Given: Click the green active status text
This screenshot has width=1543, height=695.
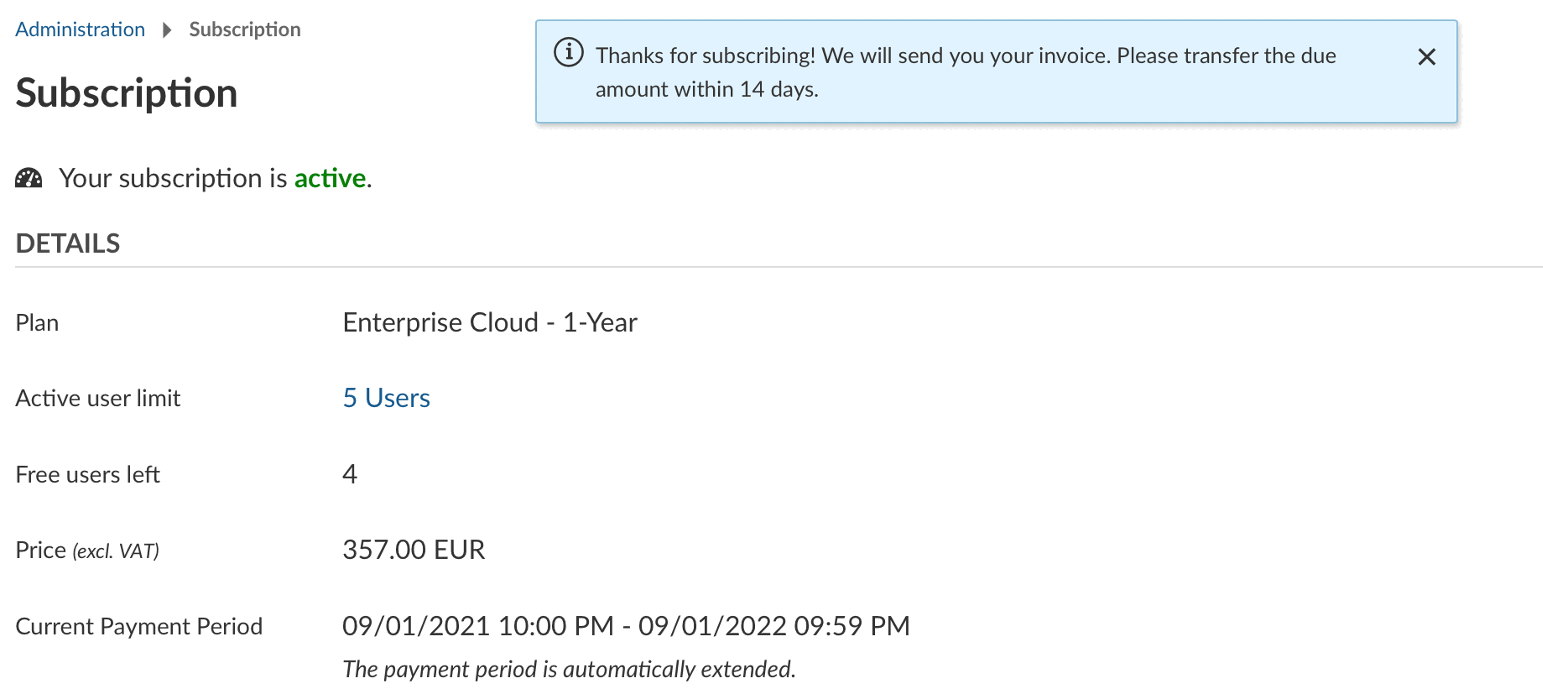Looking at the screenshot, I should coord(329,177).
